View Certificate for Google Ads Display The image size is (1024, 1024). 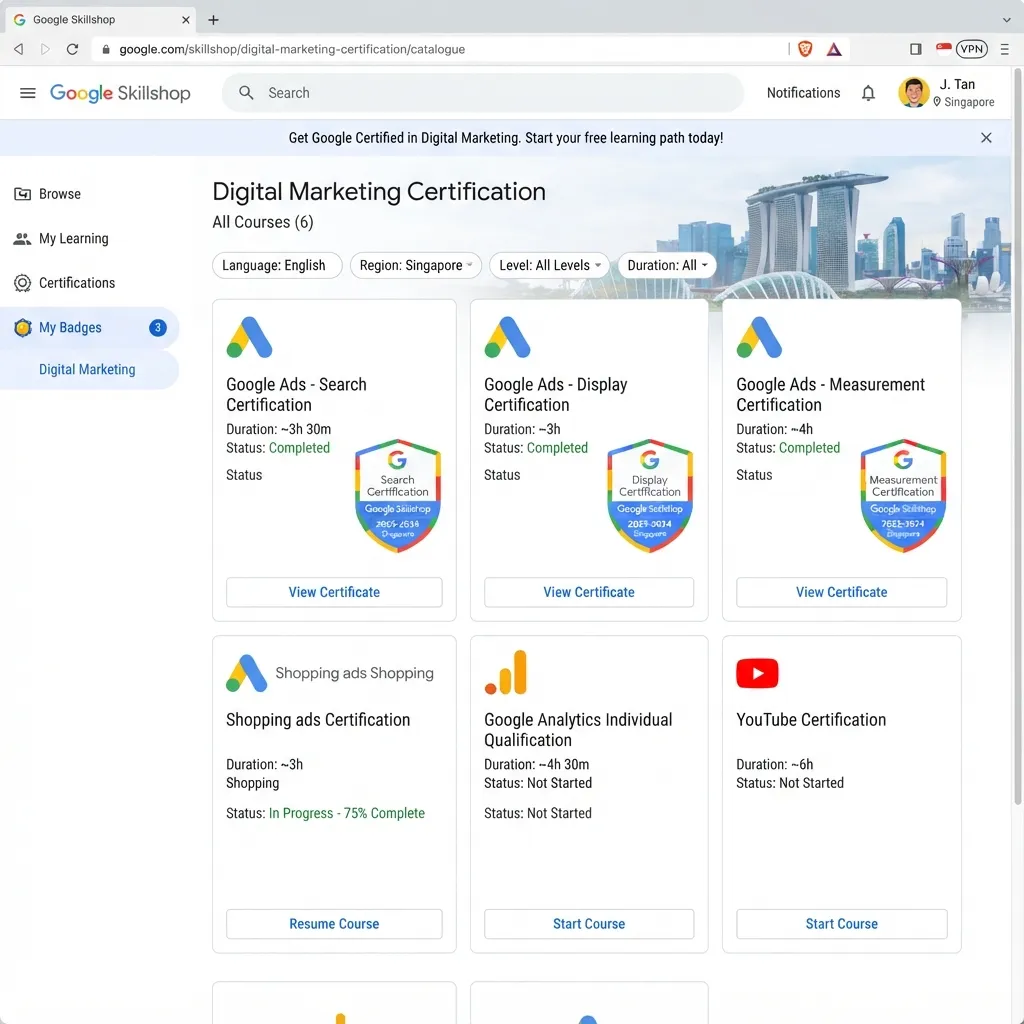coord(588,592)
